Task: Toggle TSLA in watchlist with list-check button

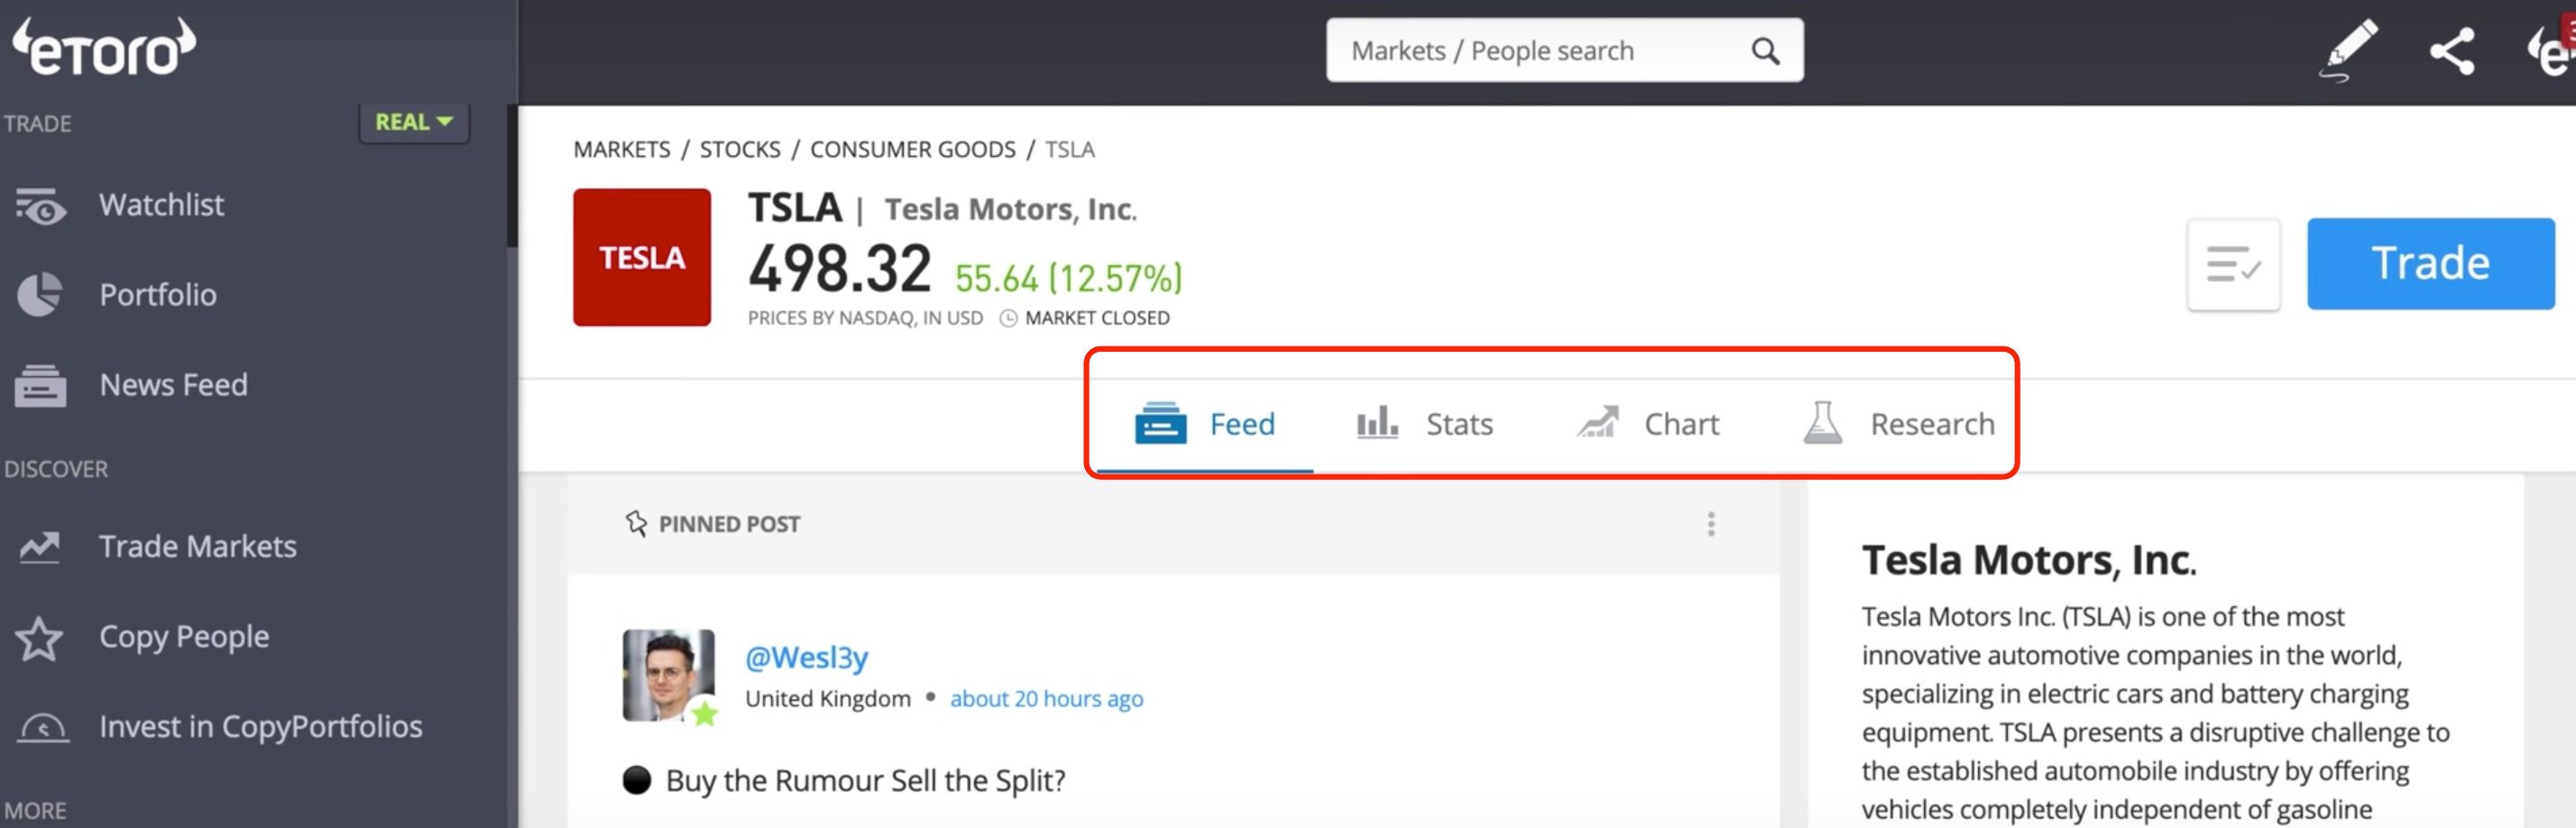Action: (2232, 265)
